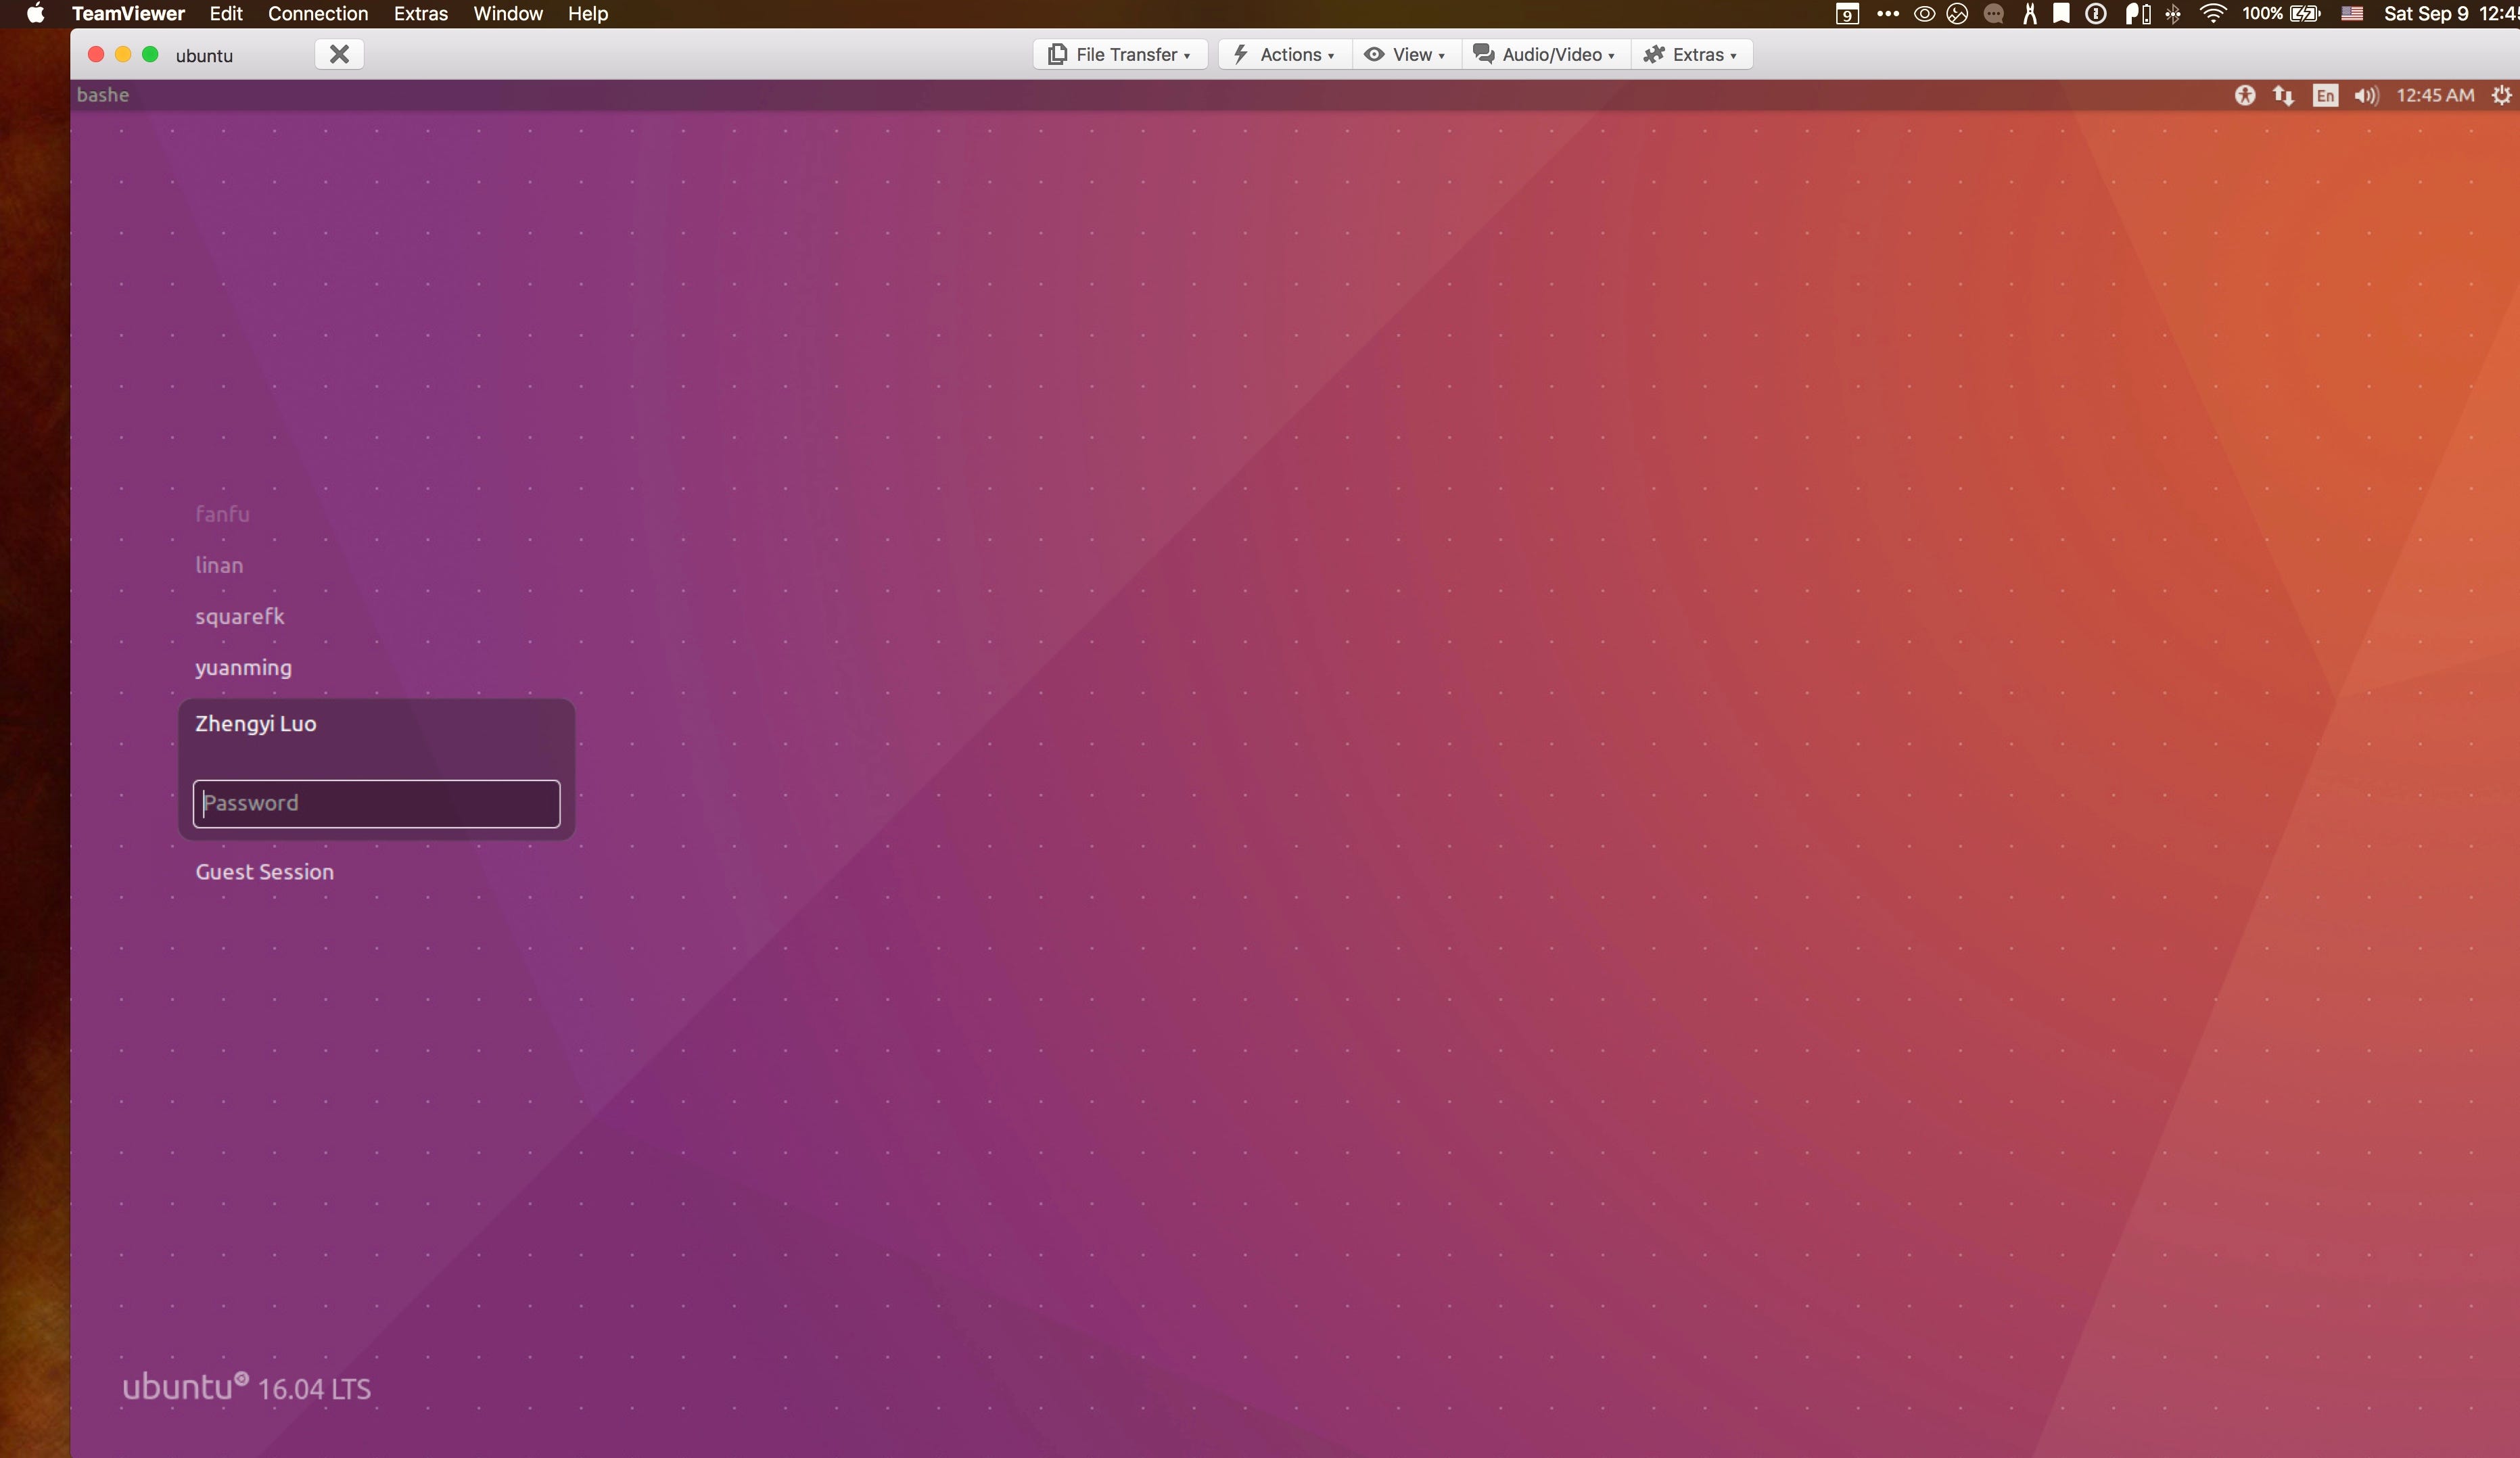Viewport: 2520px width, 1458px height.
Task: Click the bookmark menu bar icon
Action: pyautogui.click(x=2061, y=13)
